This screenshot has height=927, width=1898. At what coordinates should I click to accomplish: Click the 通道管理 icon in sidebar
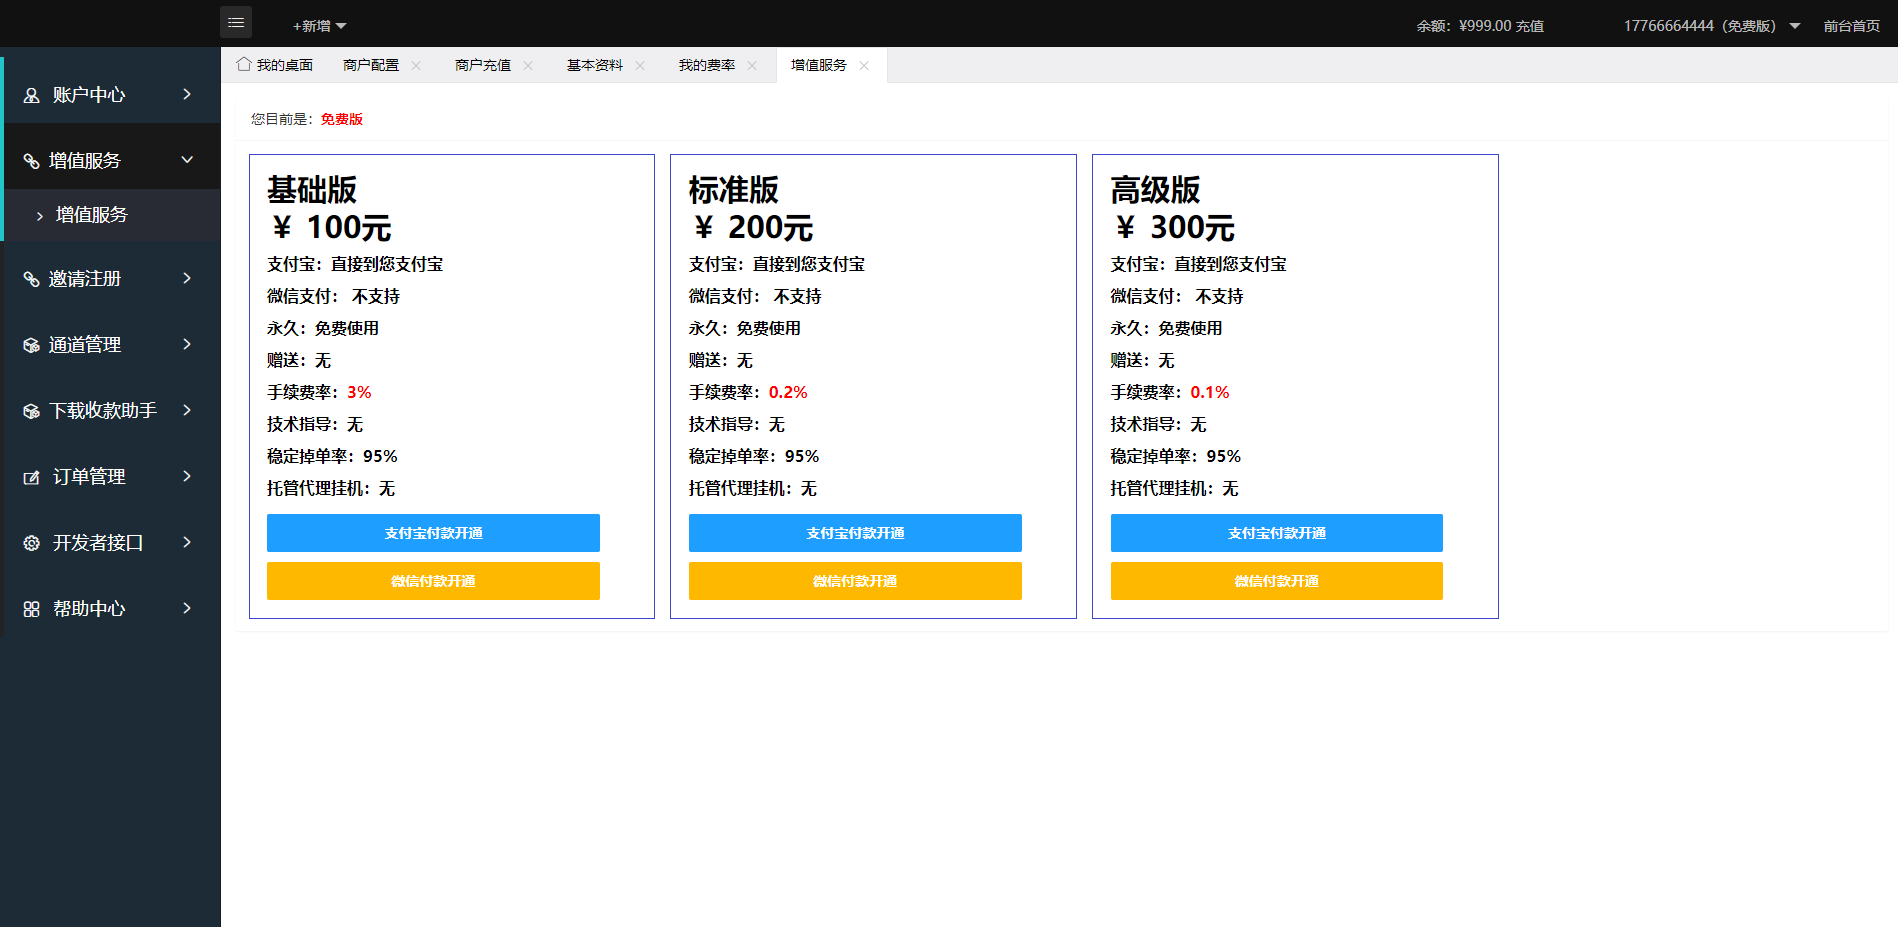point(32,345)
